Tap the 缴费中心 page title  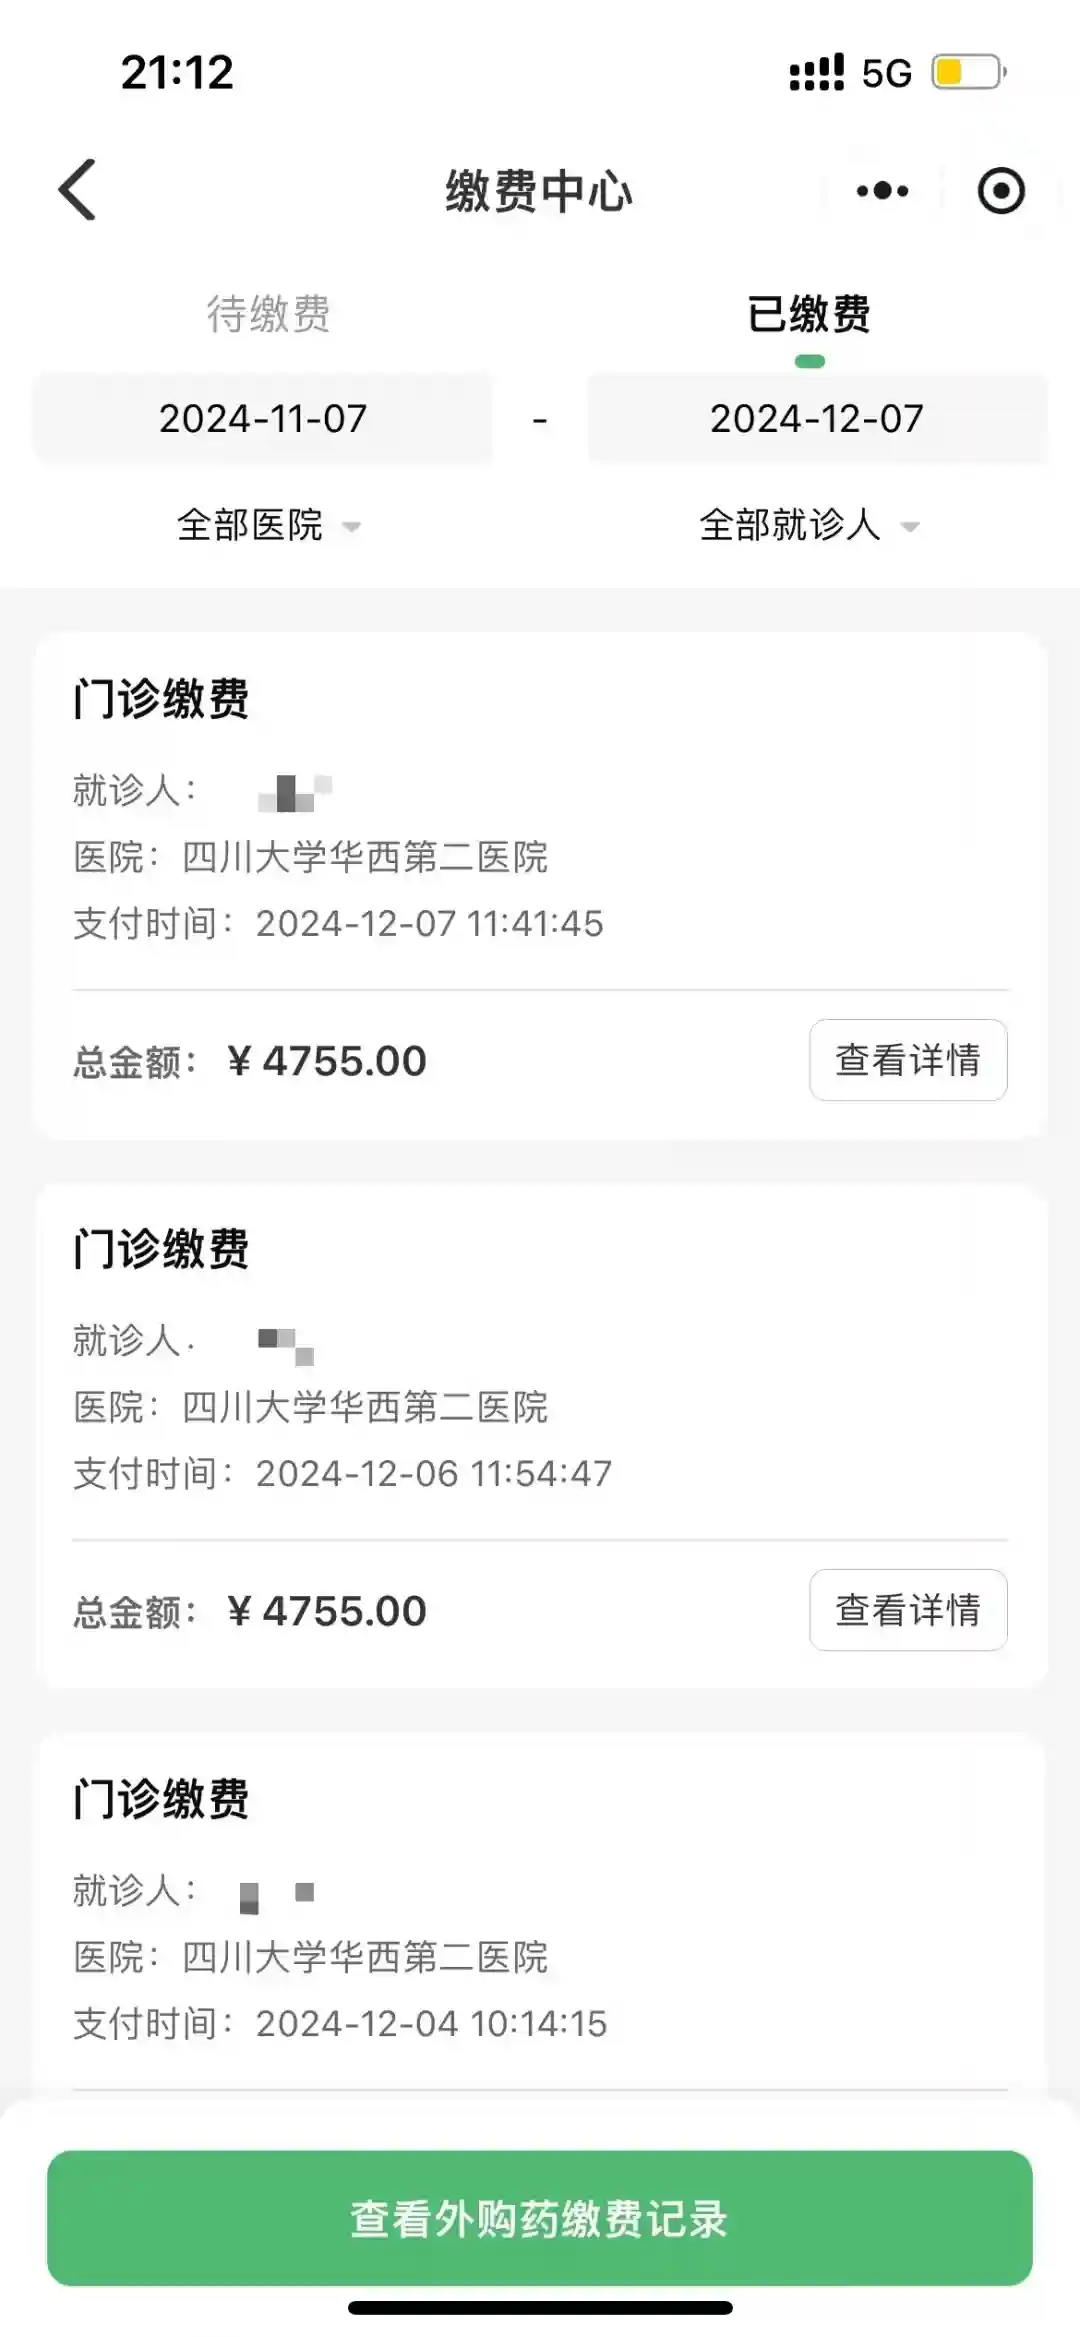click(x=539, y=191)
